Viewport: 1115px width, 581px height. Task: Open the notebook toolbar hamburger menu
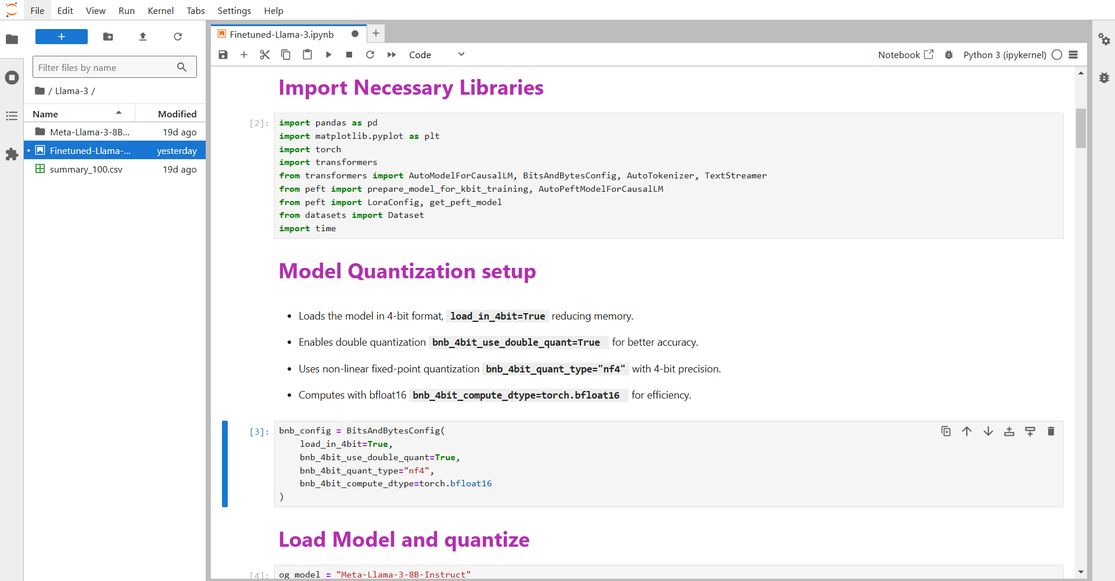tap(1073, 55)
